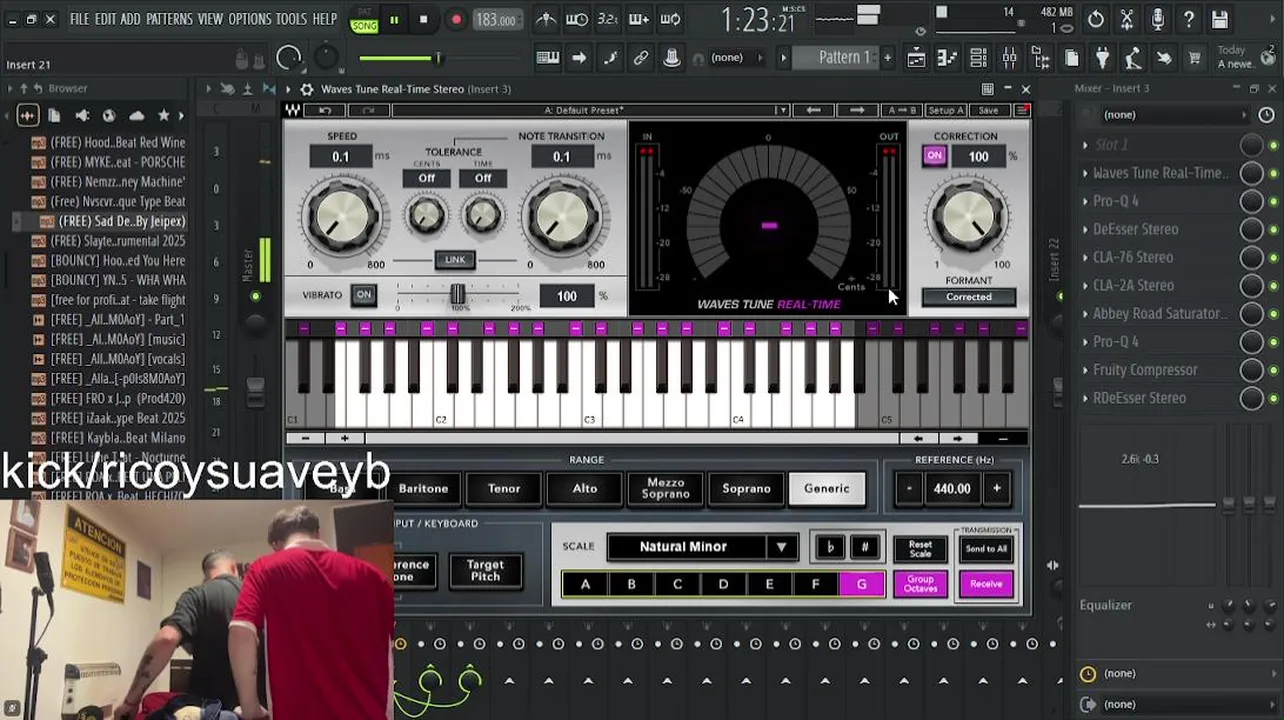Screen dimensions: 1284x720
Task: Expand the Waves Tune Real-Time mixer slot
Action: 1085,173
